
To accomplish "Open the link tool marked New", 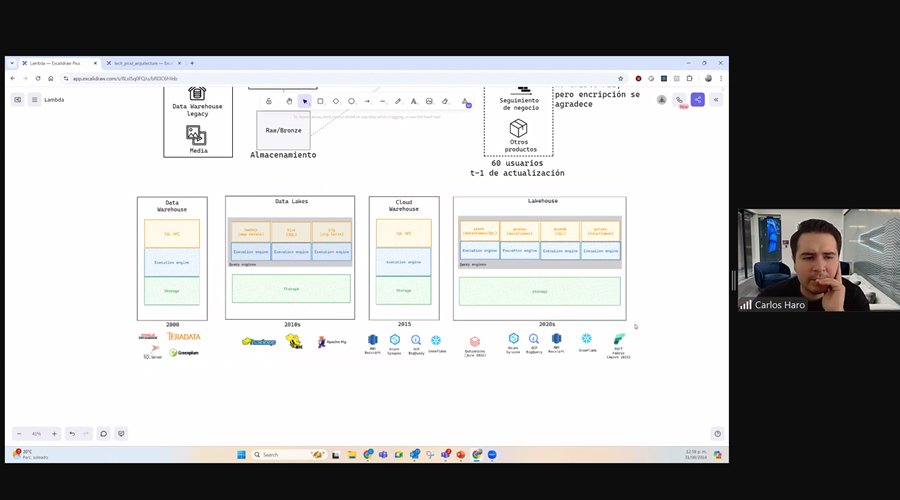I will pyautogui.click(x=680, y=100).
